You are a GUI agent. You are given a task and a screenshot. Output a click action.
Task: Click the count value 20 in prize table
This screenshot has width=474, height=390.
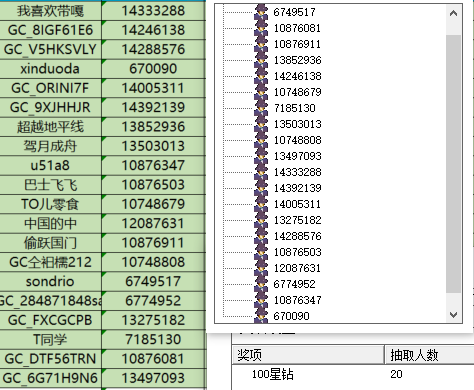(396, 374)
